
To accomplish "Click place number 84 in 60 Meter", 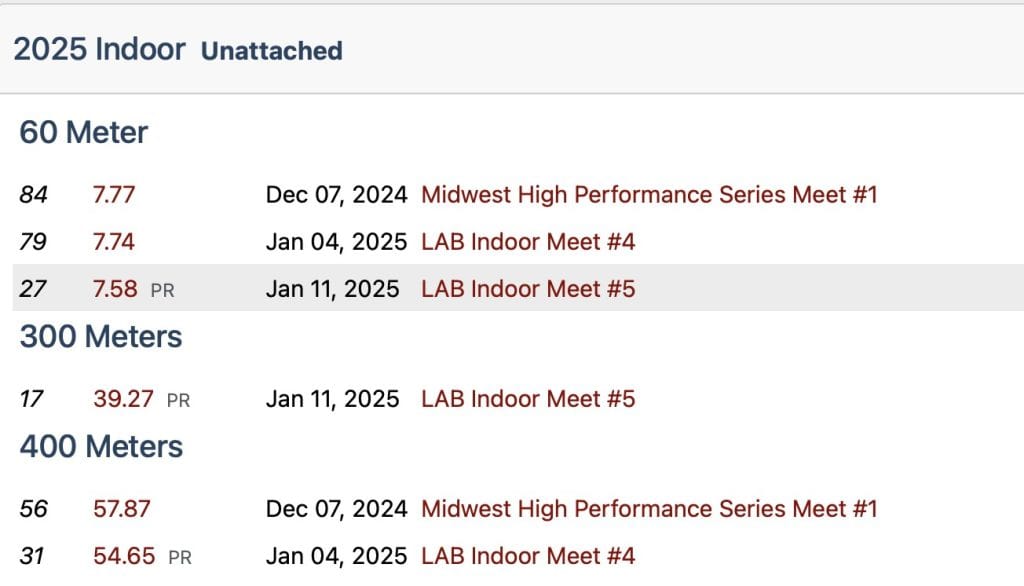I will click(x=34, y=194).
